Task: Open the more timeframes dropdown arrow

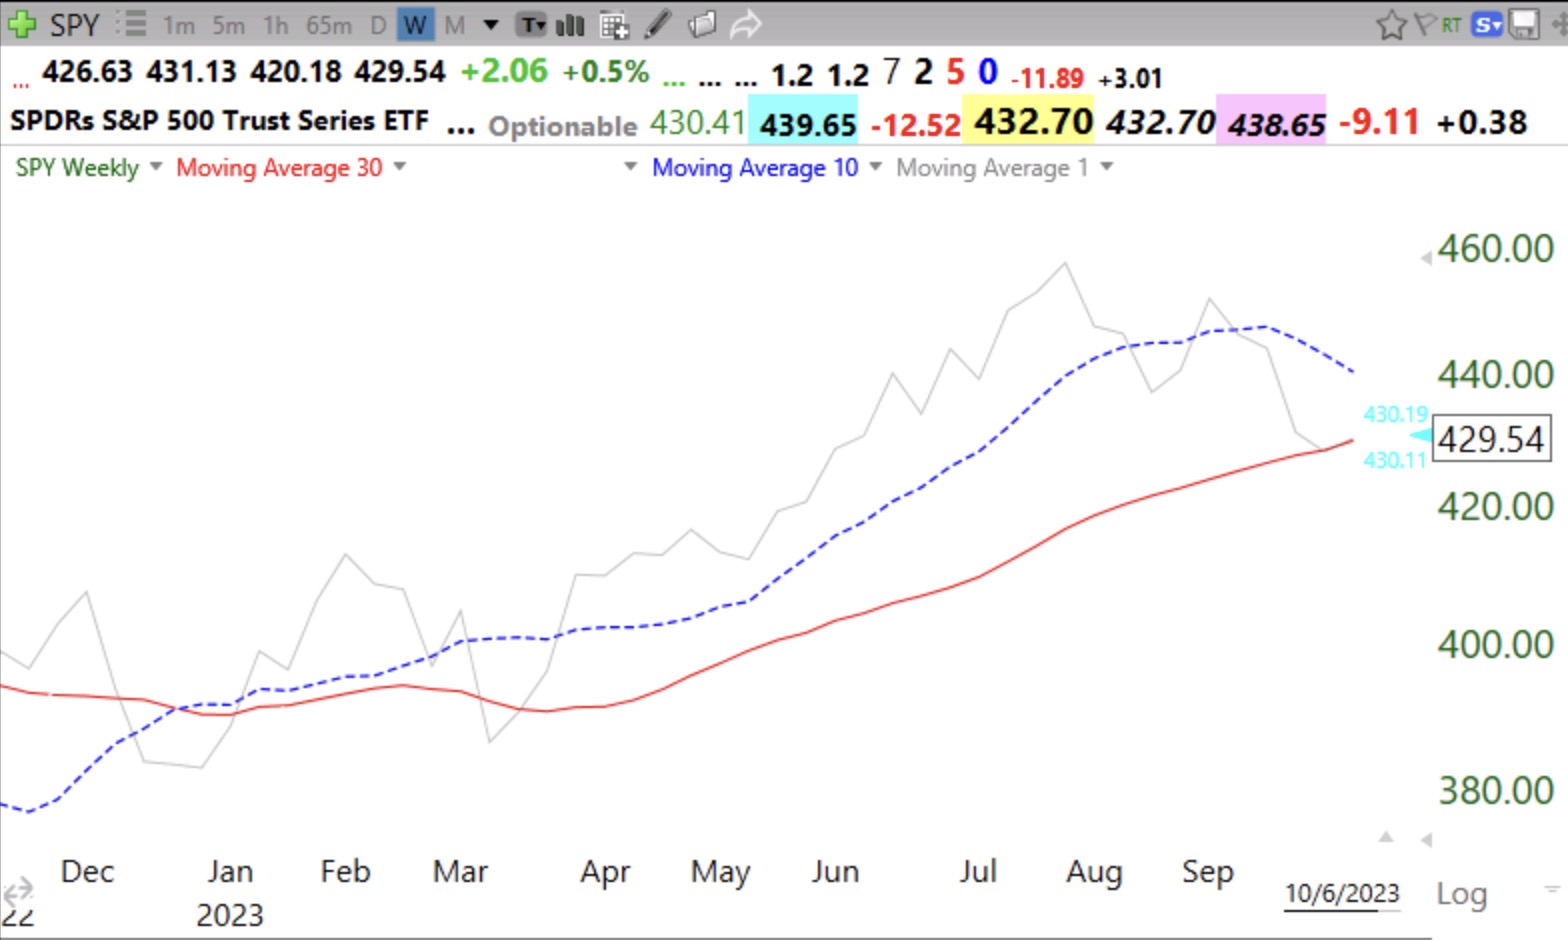Action: click(490, 25)
